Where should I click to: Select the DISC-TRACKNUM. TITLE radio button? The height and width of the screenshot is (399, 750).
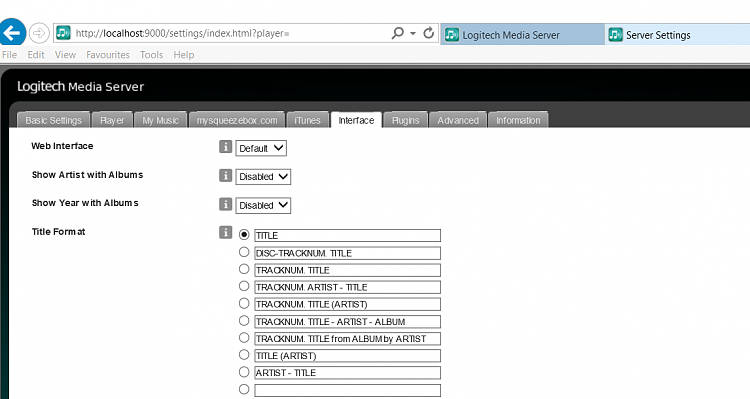(244, 252)
